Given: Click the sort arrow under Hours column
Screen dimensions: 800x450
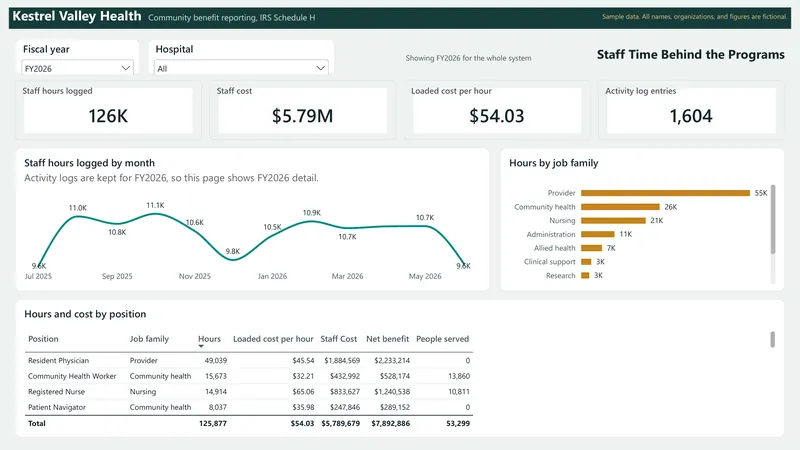Looking at the screenshot, I should tap(201, 346).
